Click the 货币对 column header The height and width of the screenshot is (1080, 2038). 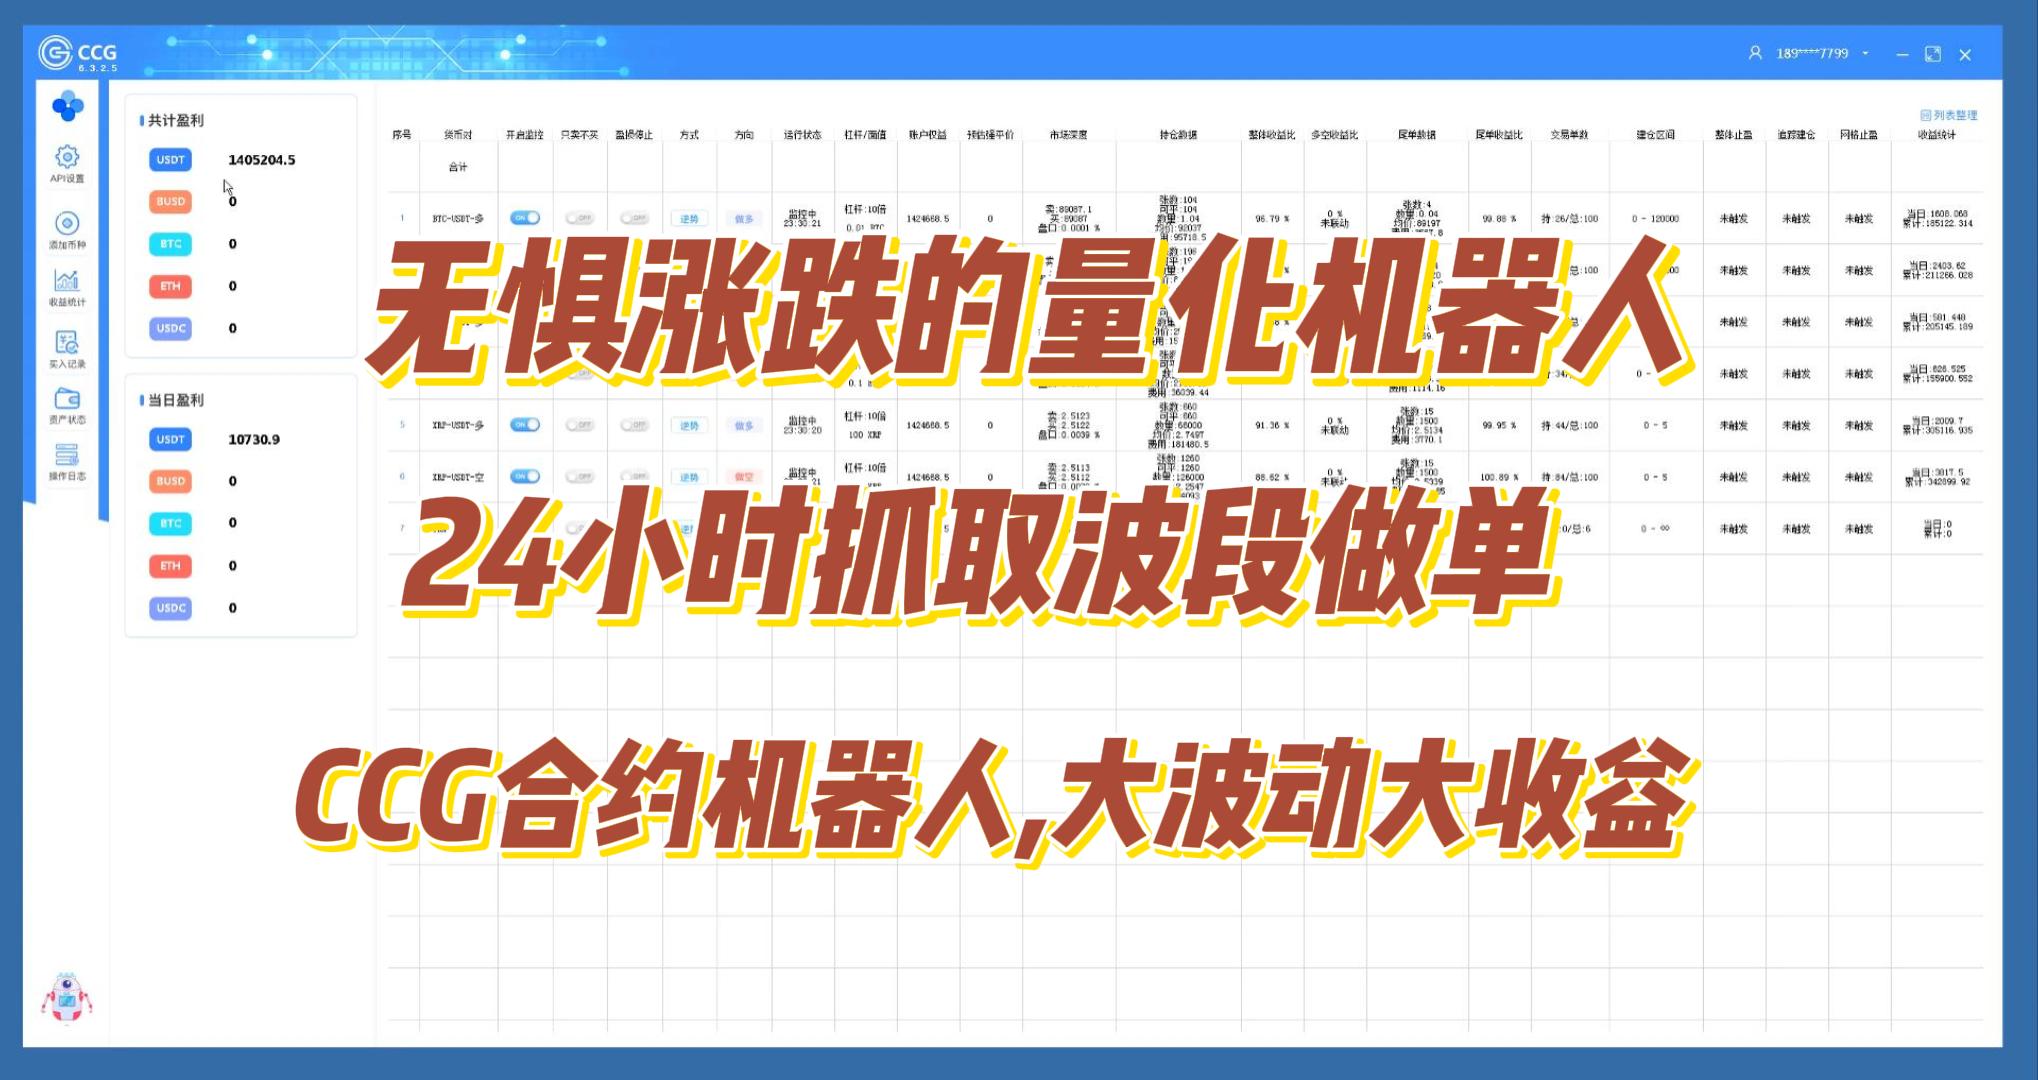click(x=458, y=134)
